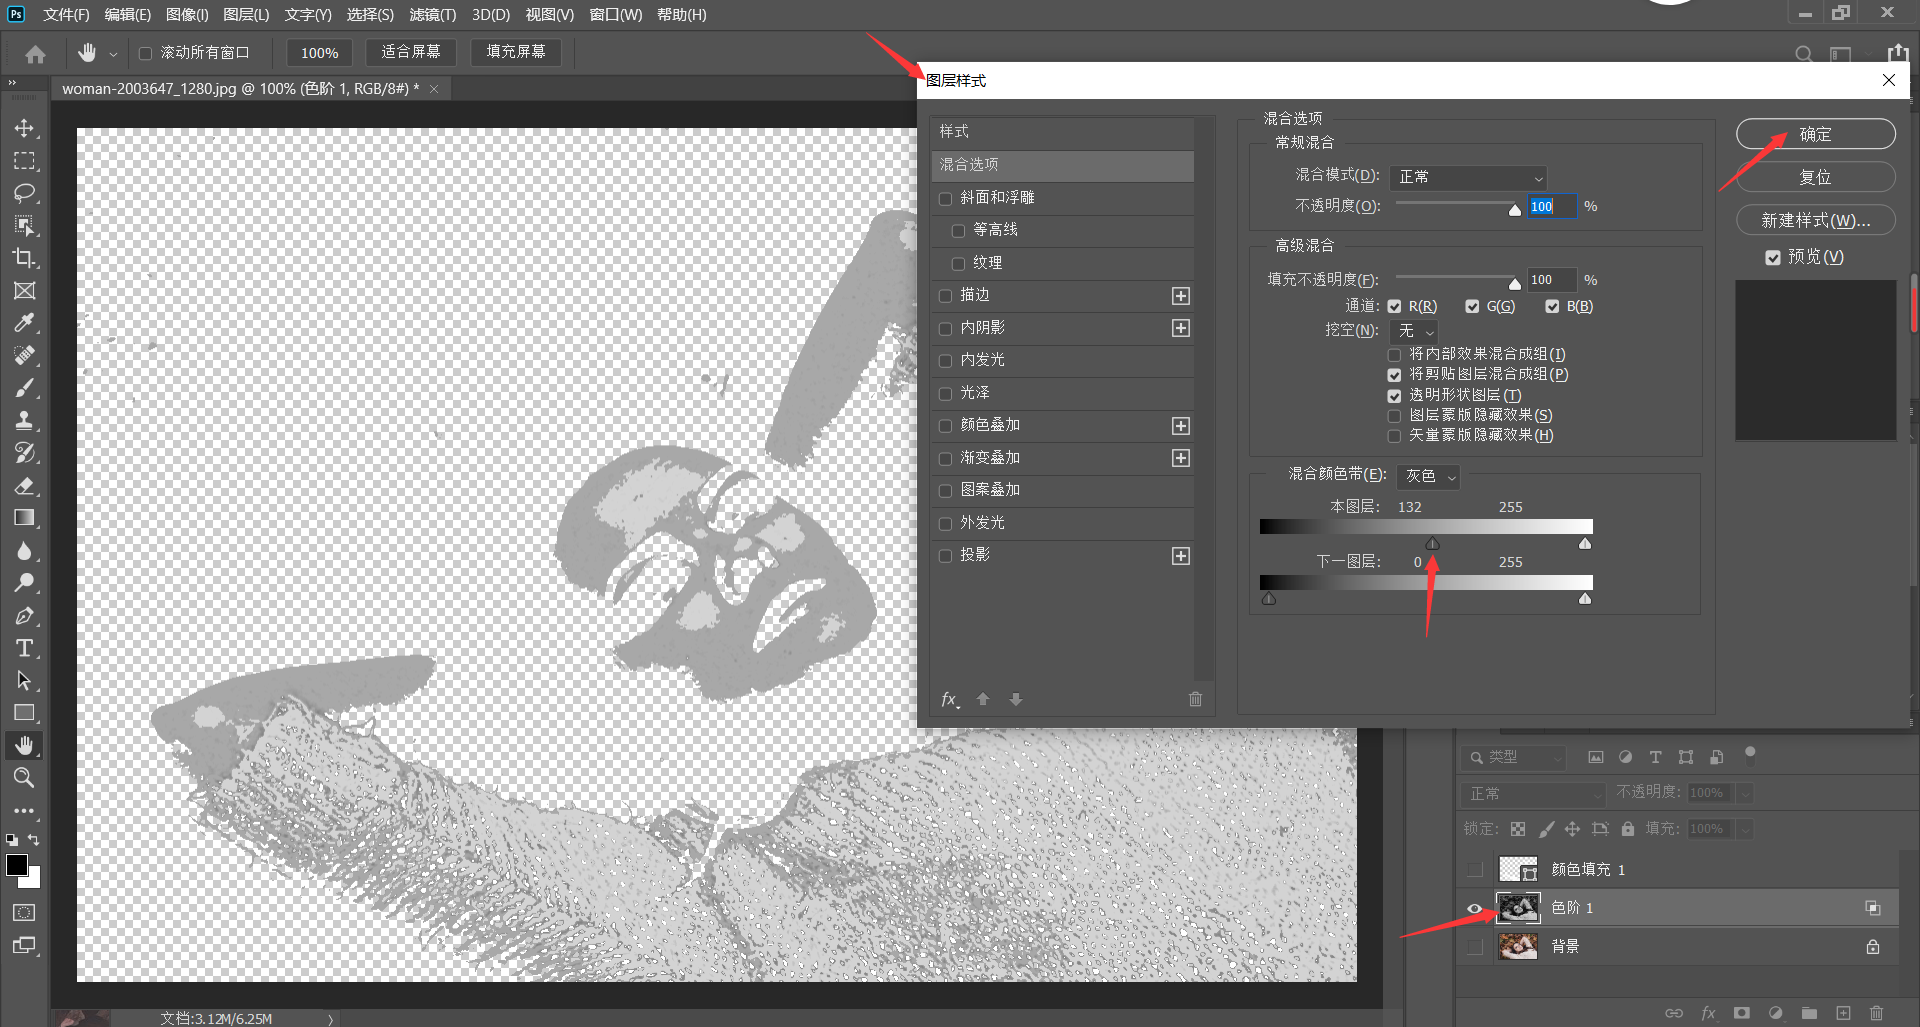1920x1027 pixels.
Task: Click delete layer trash icon in Layers panel
Action: 1876,1013
